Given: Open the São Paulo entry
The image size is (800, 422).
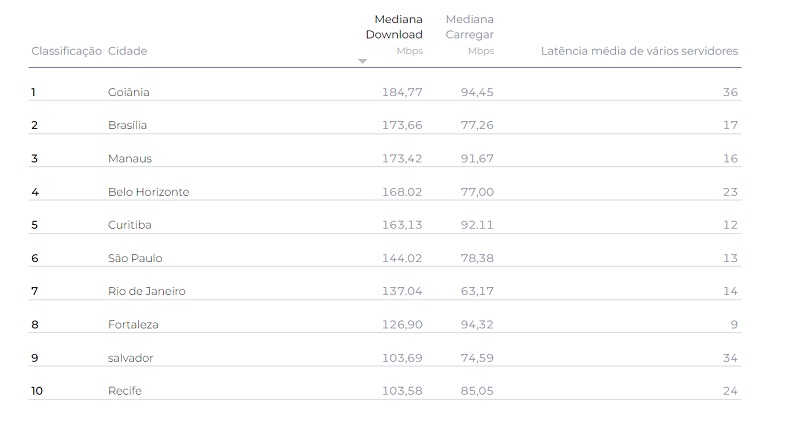Looking at the screenshot, I should click(133, 258).
